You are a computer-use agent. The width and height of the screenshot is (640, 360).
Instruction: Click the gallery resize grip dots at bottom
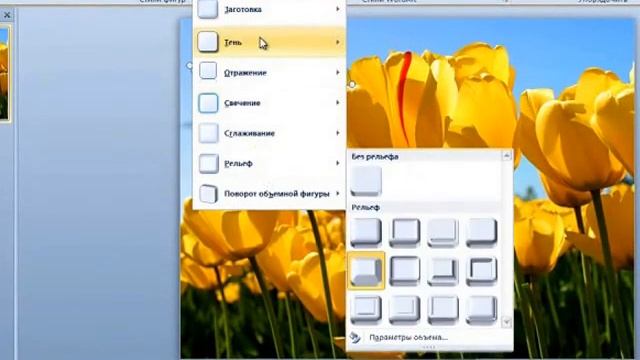click(x=429, y=347)
